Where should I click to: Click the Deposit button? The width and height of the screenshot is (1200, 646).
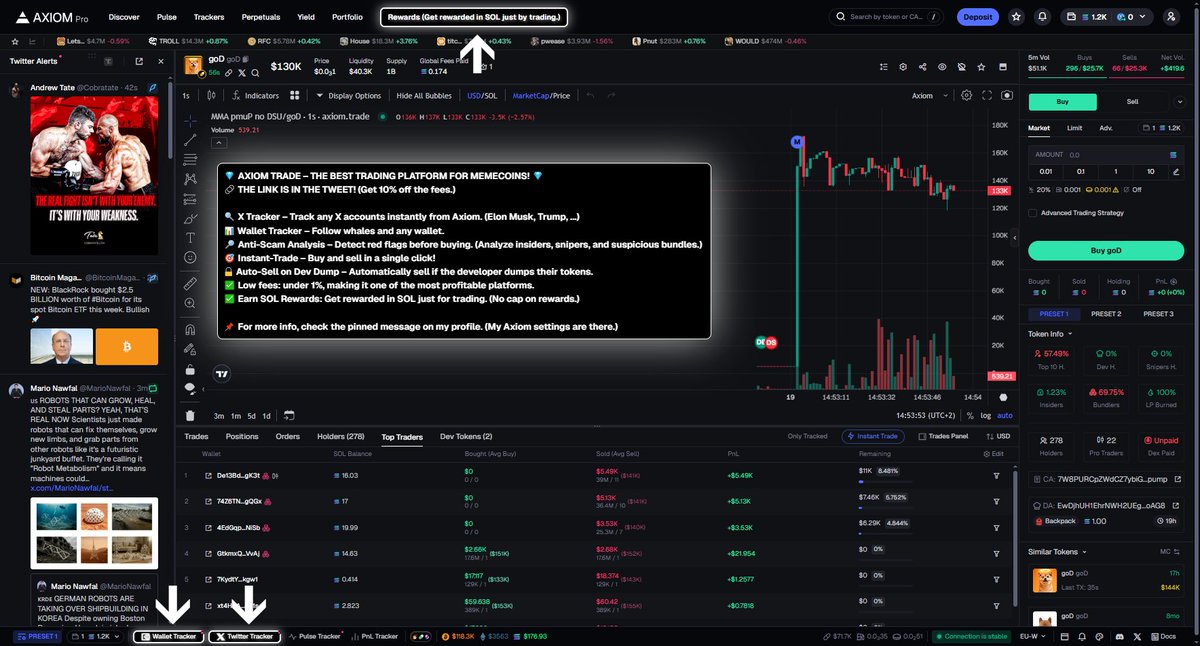click(977, 17)
